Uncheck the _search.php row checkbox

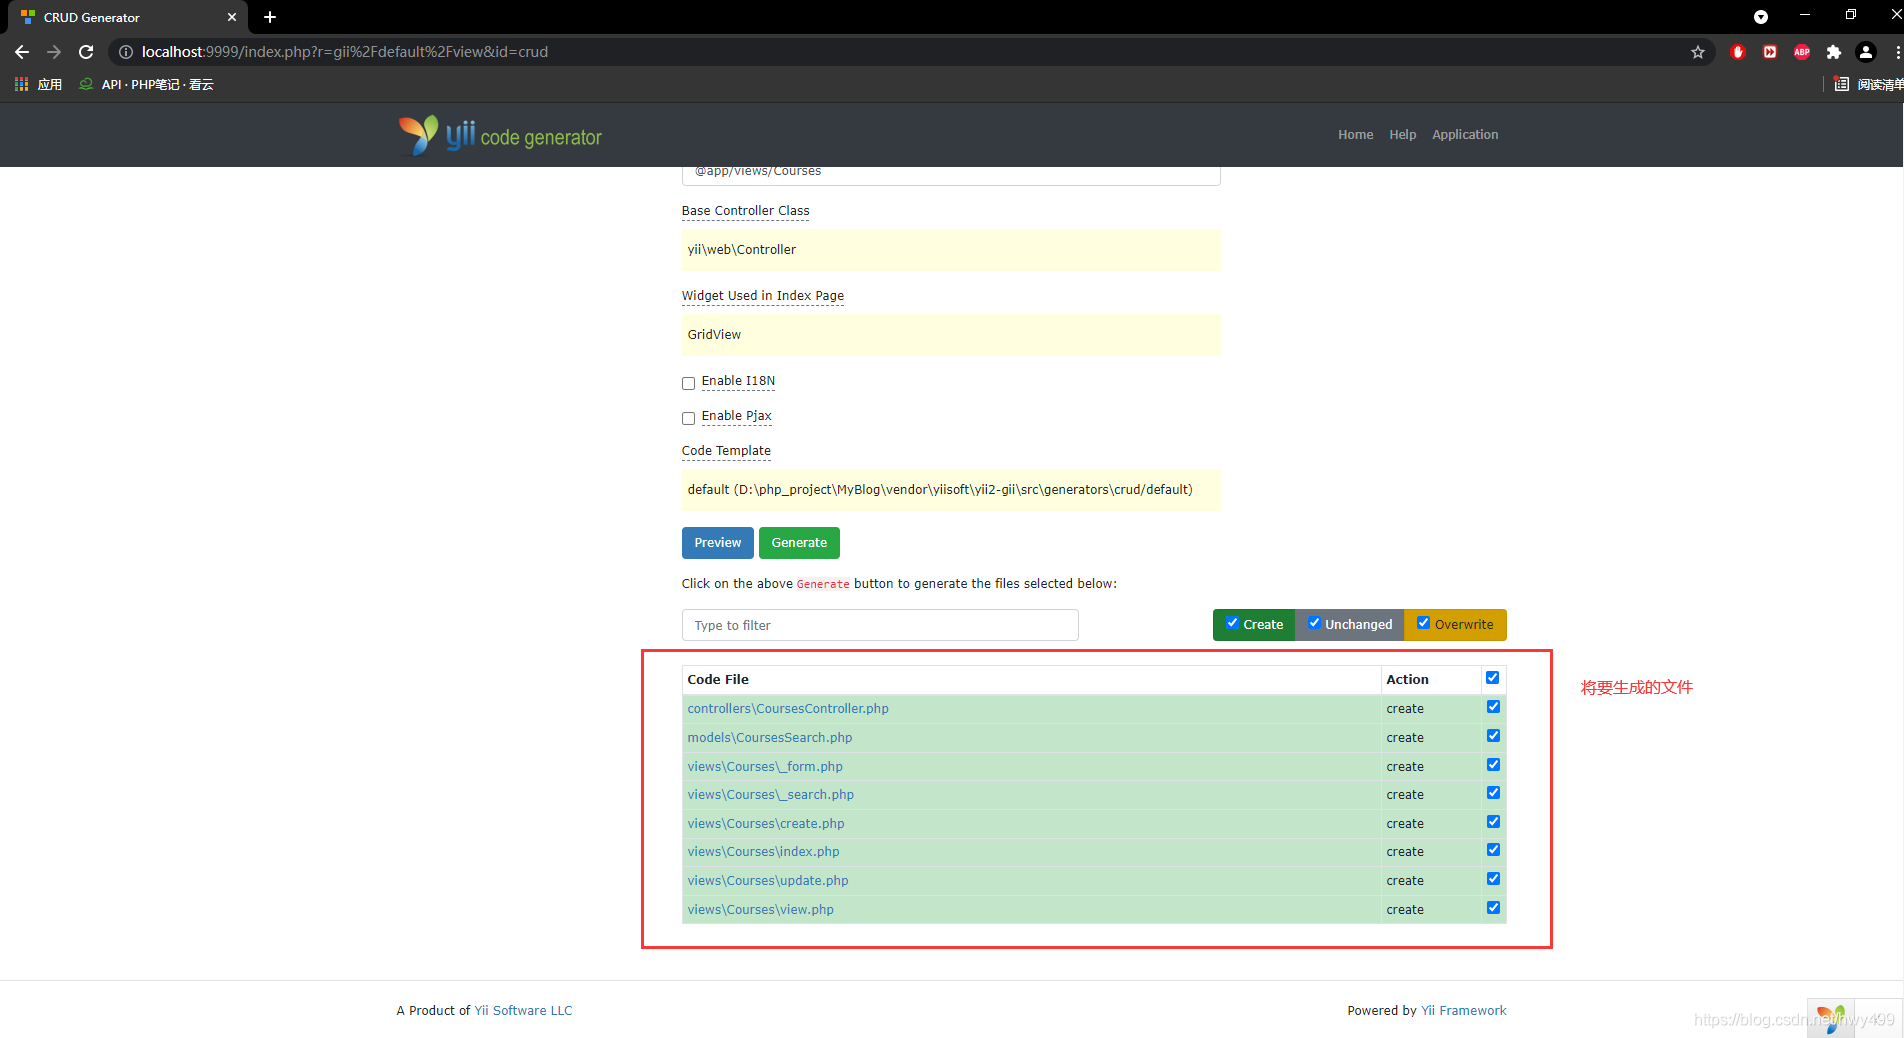(1493, 793)
